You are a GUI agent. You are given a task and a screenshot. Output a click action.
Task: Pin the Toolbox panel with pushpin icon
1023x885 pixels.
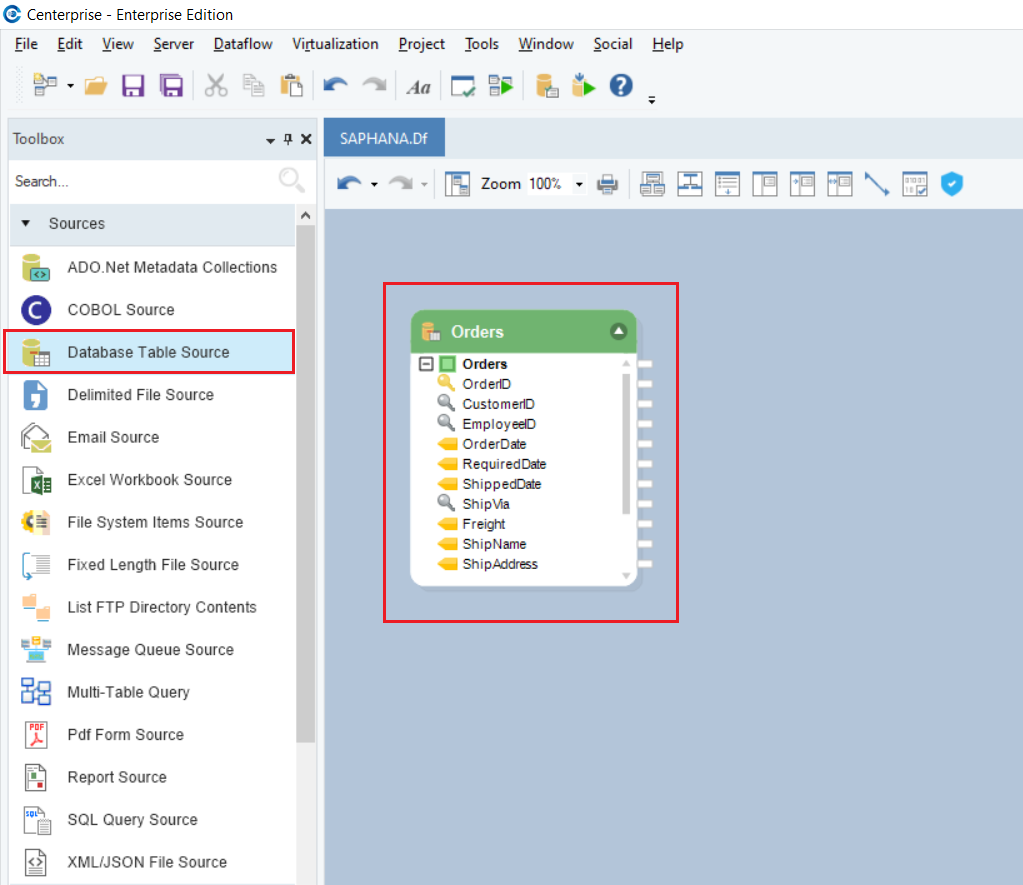pos(289,140)
